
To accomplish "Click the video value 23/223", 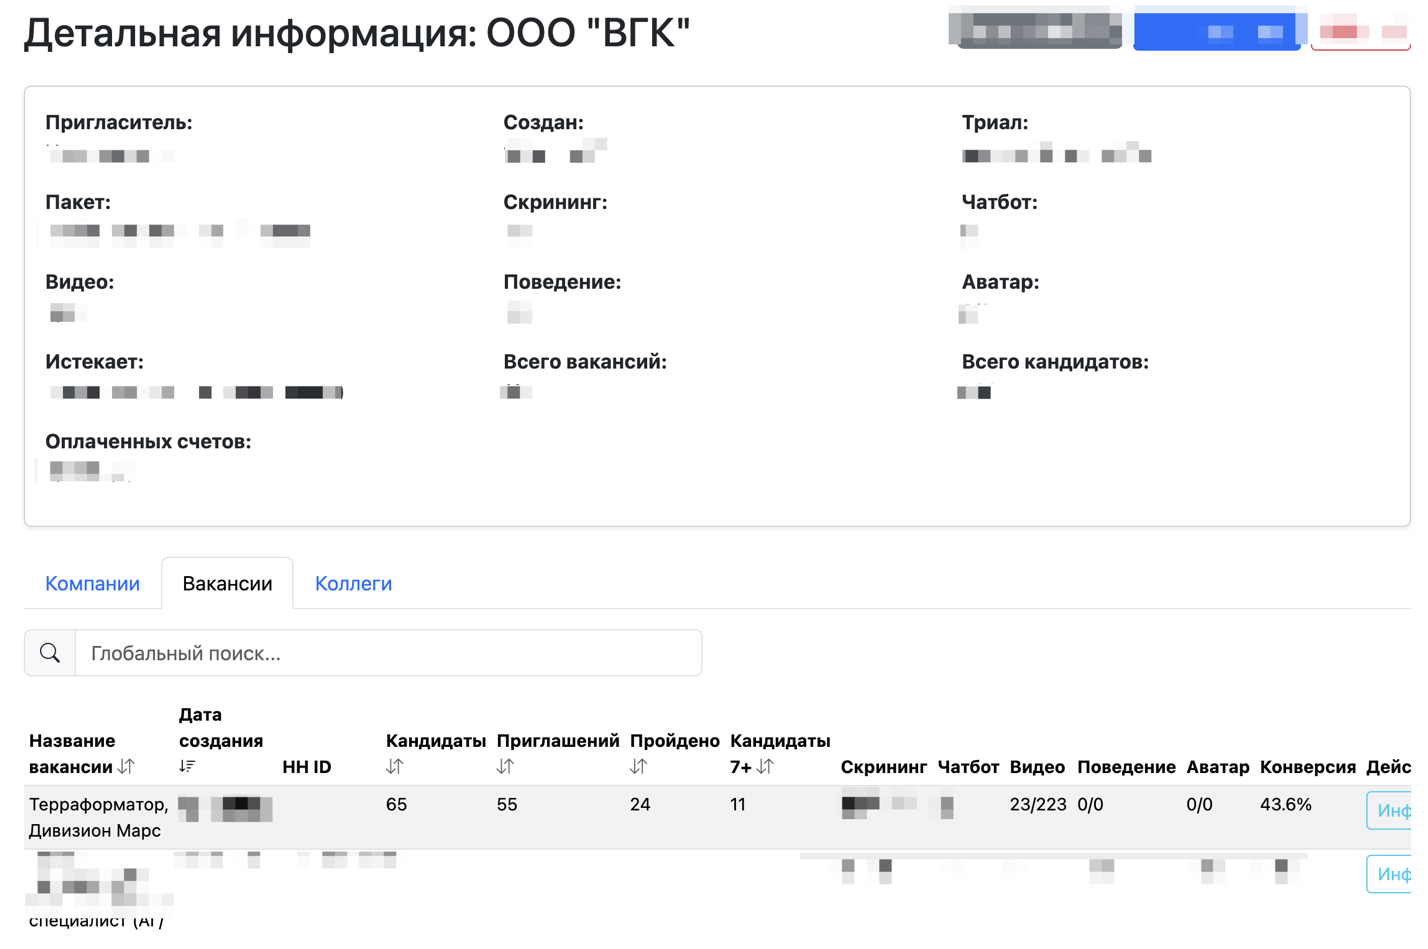I will pyautogui.click(x=1038, y=805).
